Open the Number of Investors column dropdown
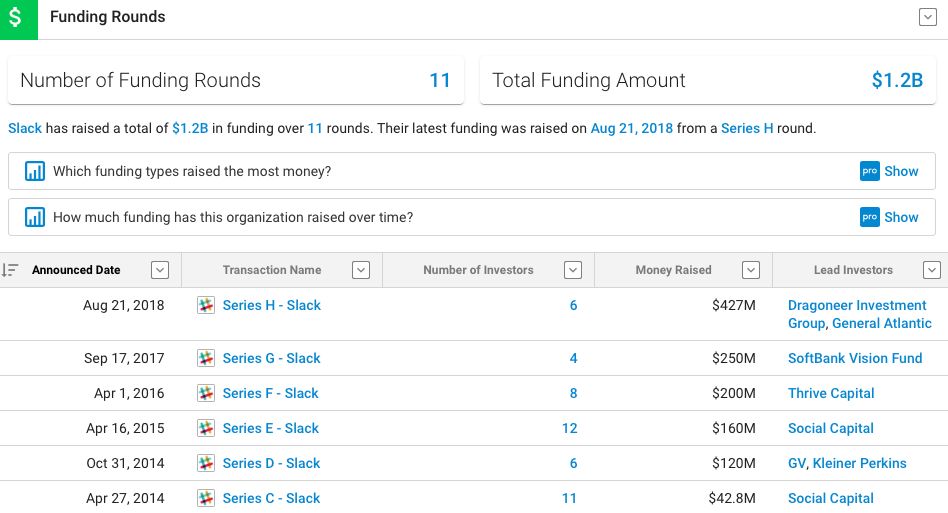 pos(573,270)
